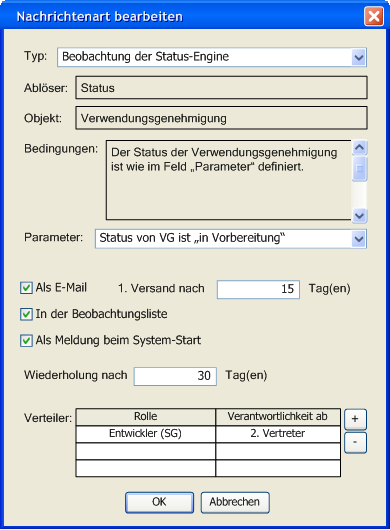Click the Verantwortlichkeit ab column header

point(278,416)
